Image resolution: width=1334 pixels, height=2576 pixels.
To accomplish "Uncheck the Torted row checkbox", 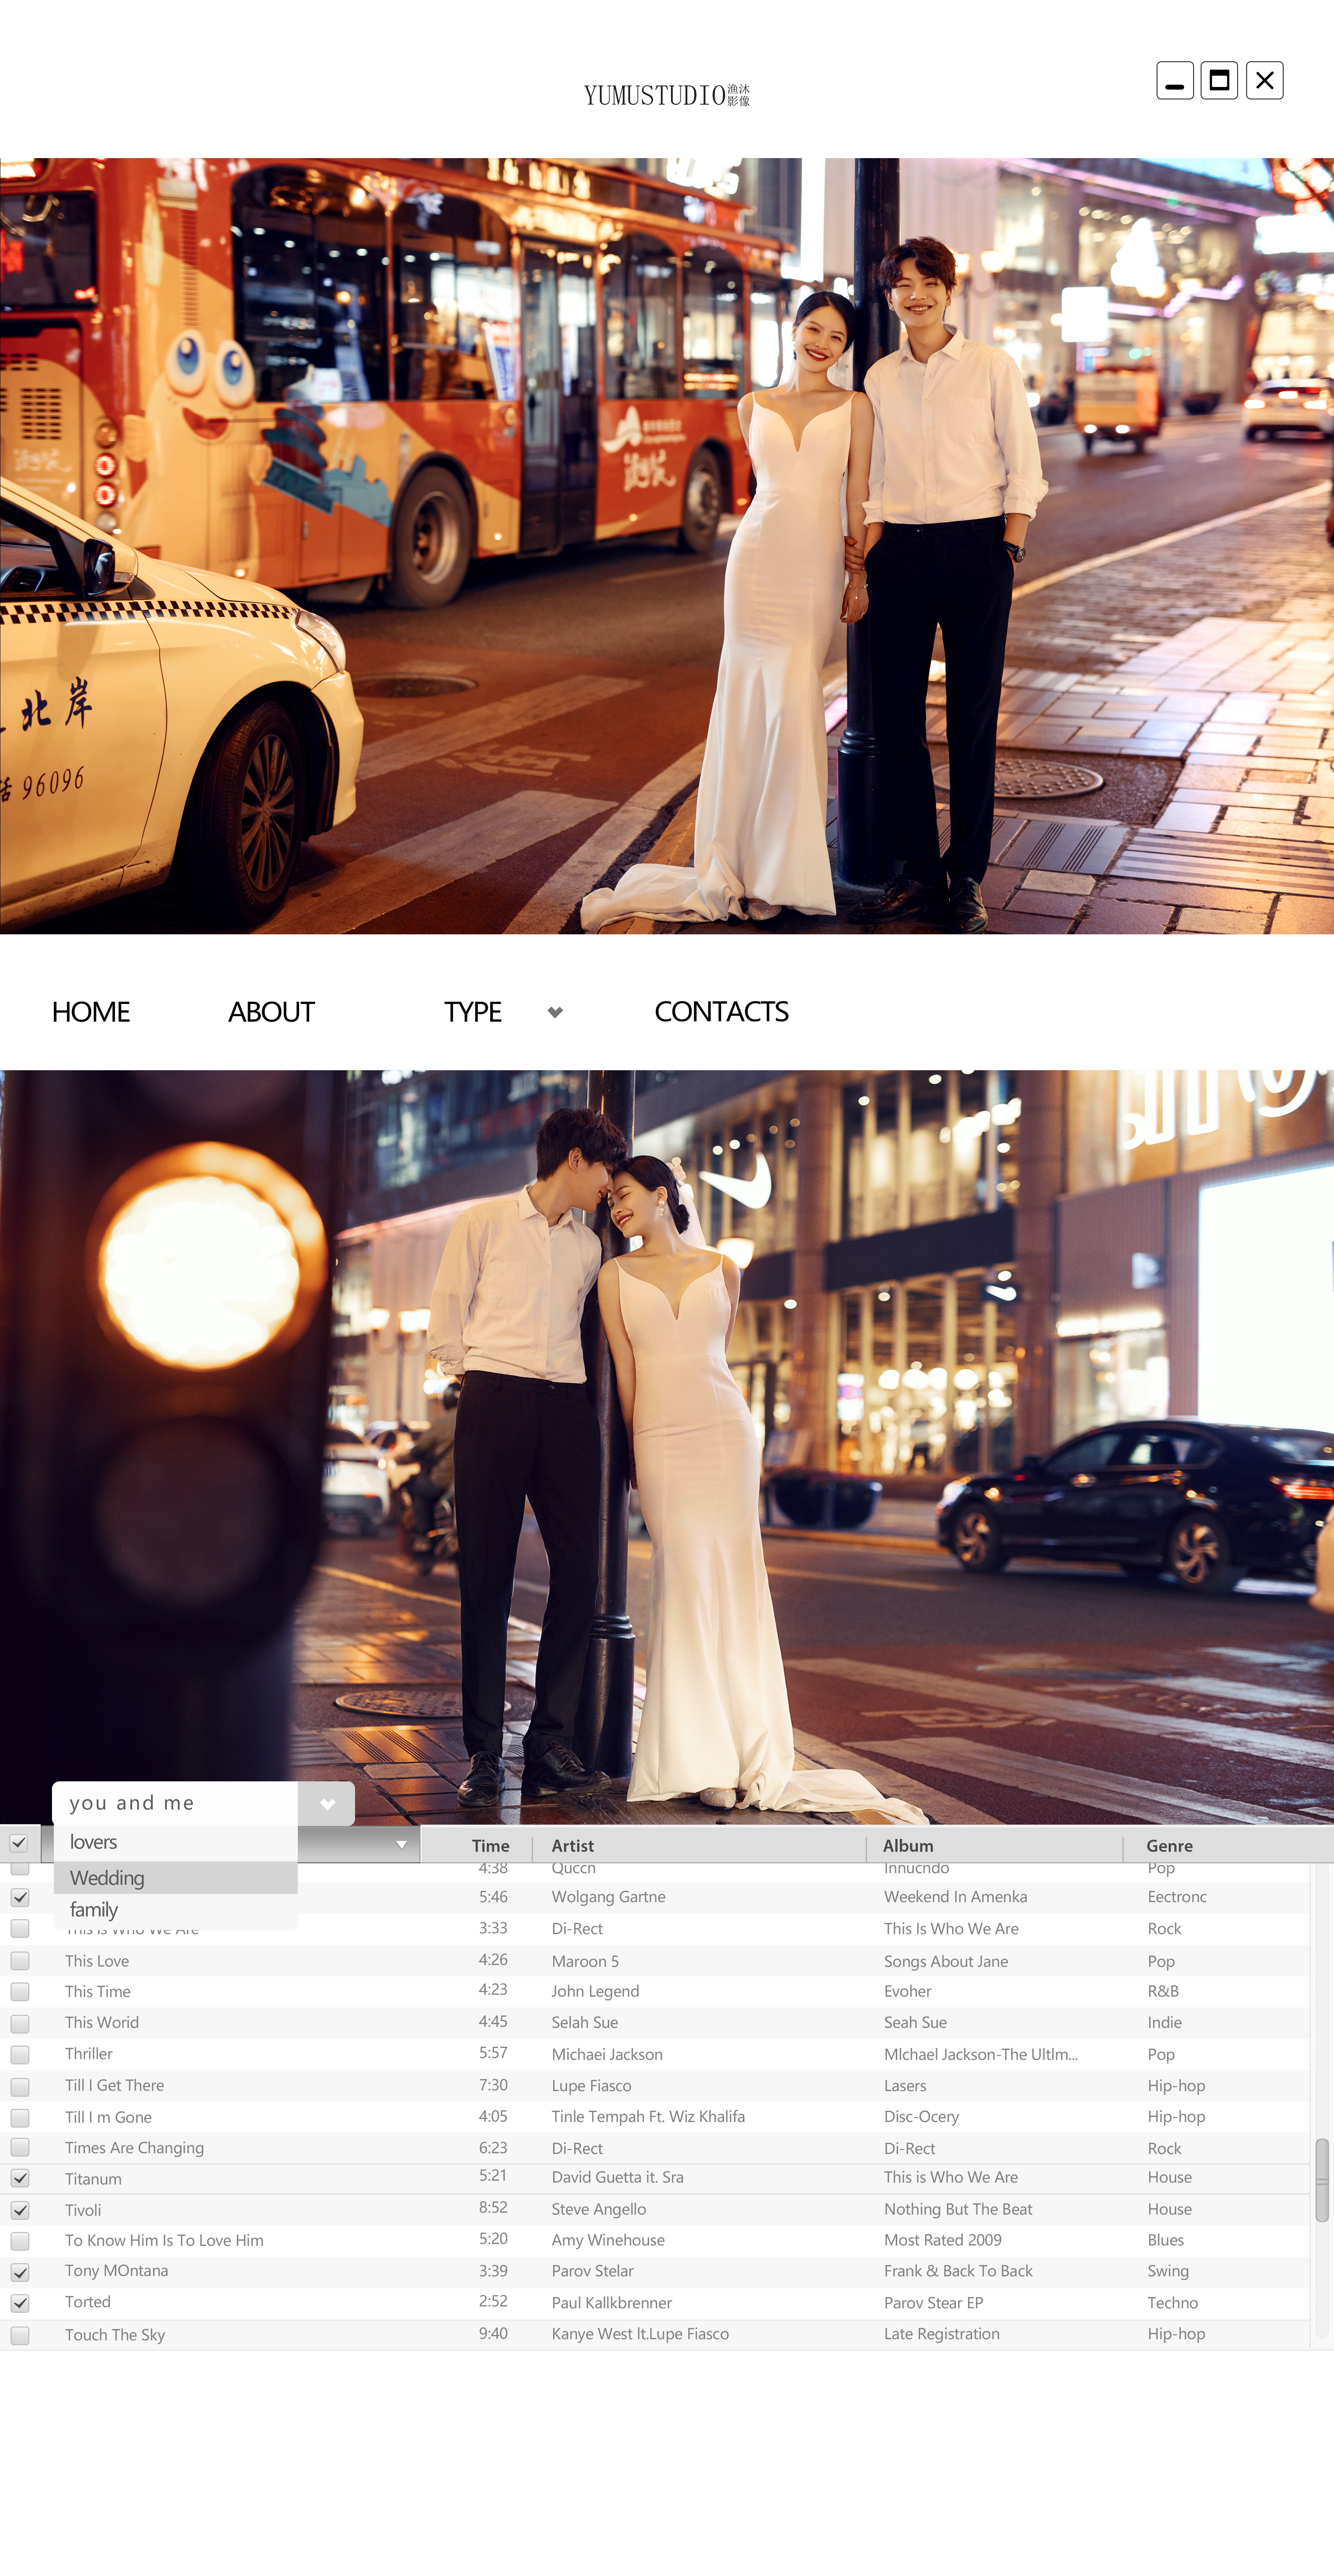I will (x=20, y=2303).
